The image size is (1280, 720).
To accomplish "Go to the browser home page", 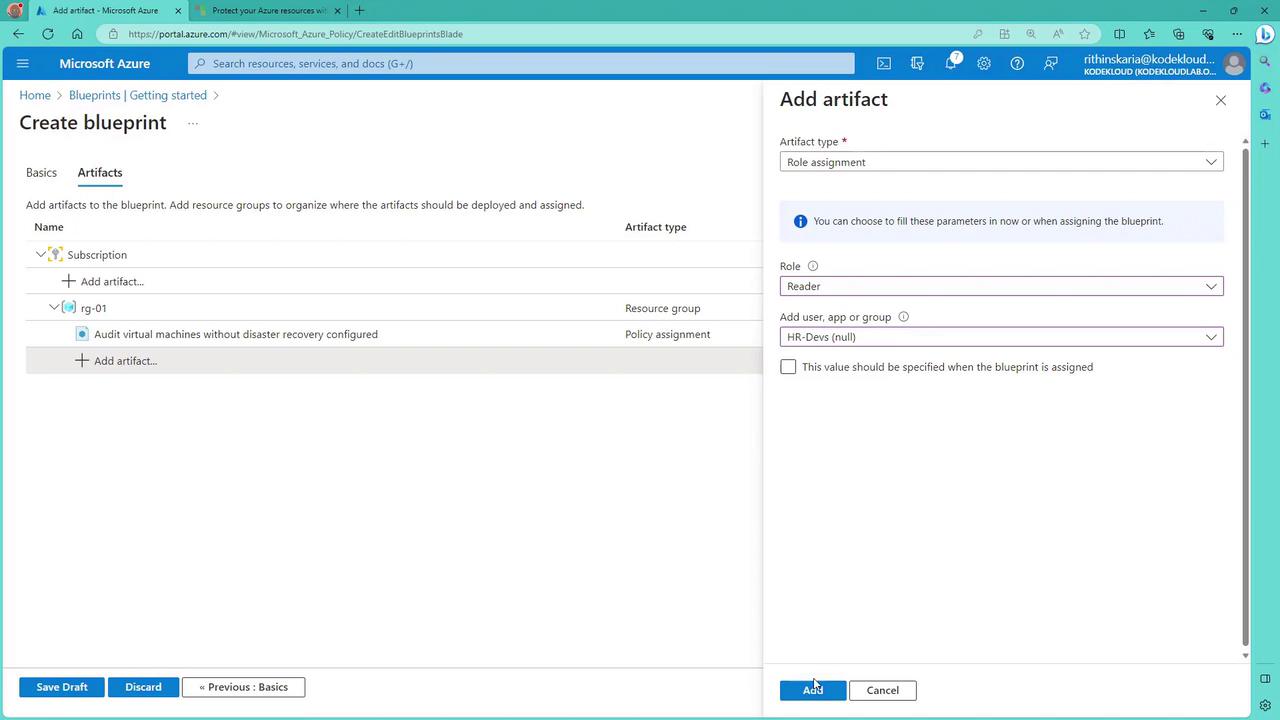I will (77, 34).
